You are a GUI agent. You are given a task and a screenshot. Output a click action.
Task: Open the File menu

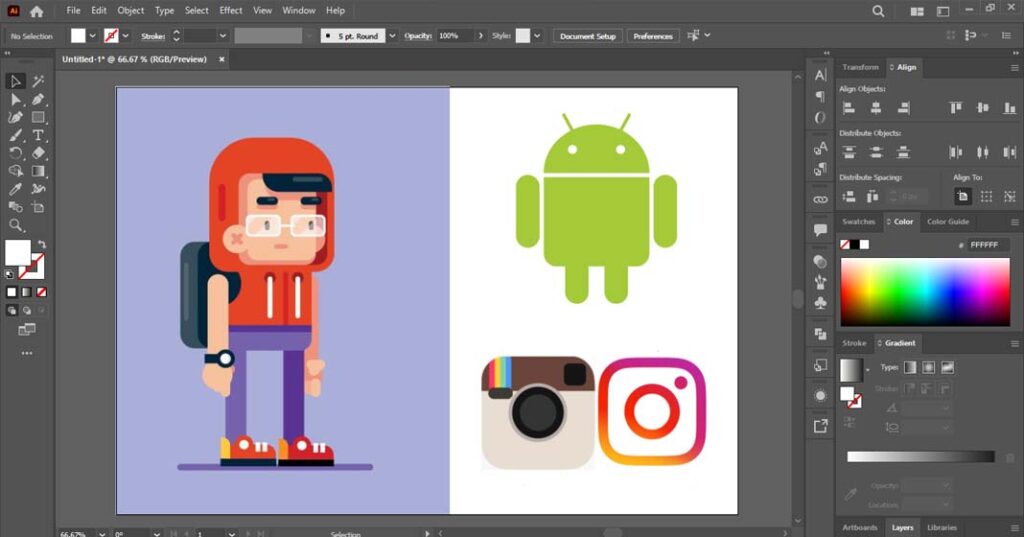pyautogui.click(x=73, y=10)
